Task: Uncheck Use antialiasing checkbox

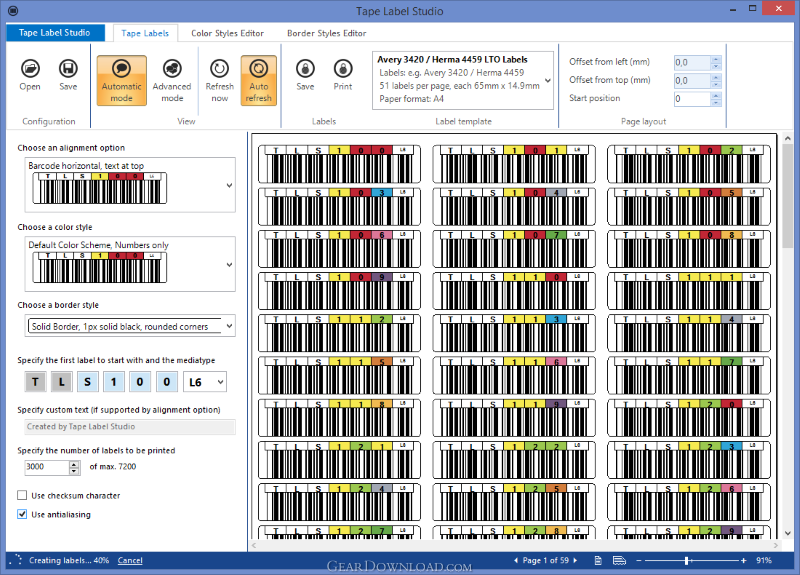Action: click(22, 514)
